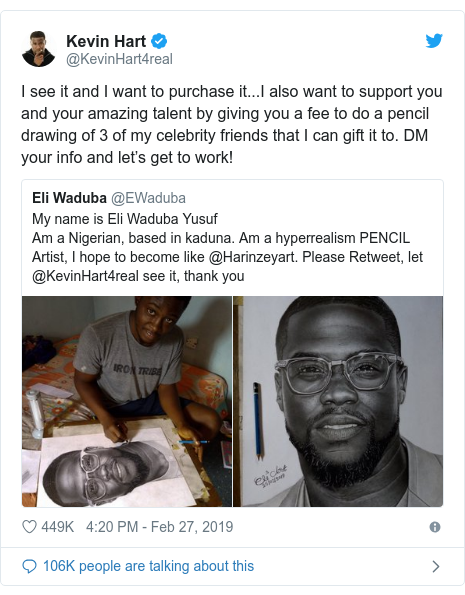Open the 4:20 PM - Feb 27, 2019 timestamp
The width and height of the screenshot is (465, 595).
tap(159, 527)
